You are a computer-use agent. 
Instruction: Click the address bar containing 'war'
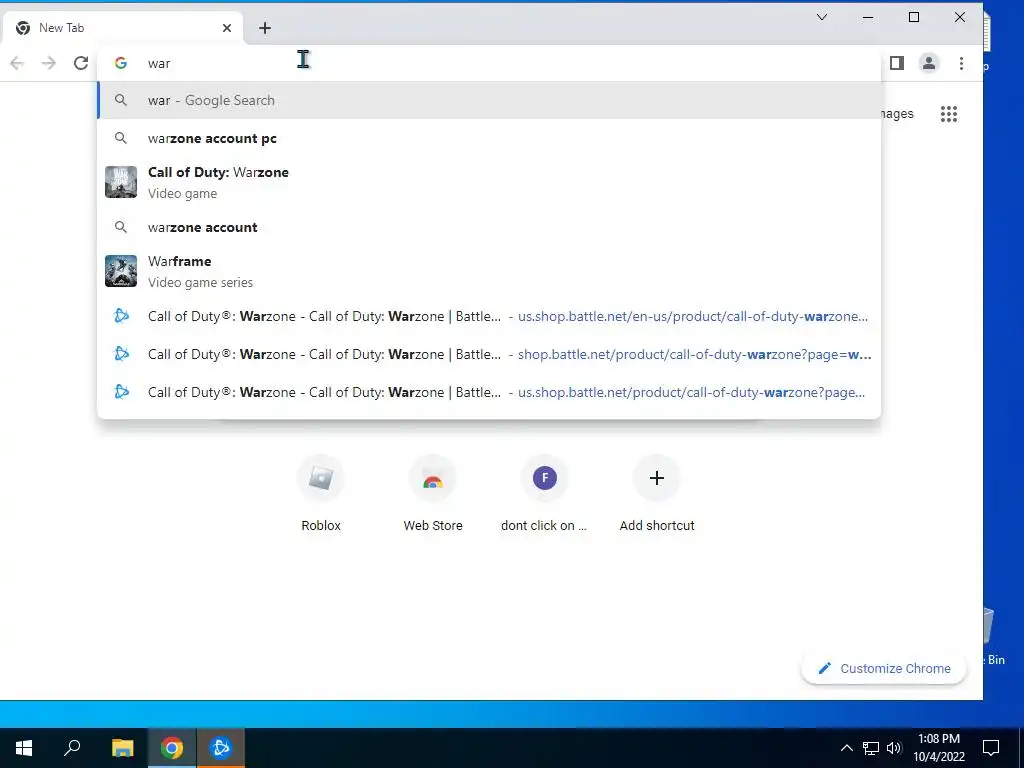pos(488,63)
